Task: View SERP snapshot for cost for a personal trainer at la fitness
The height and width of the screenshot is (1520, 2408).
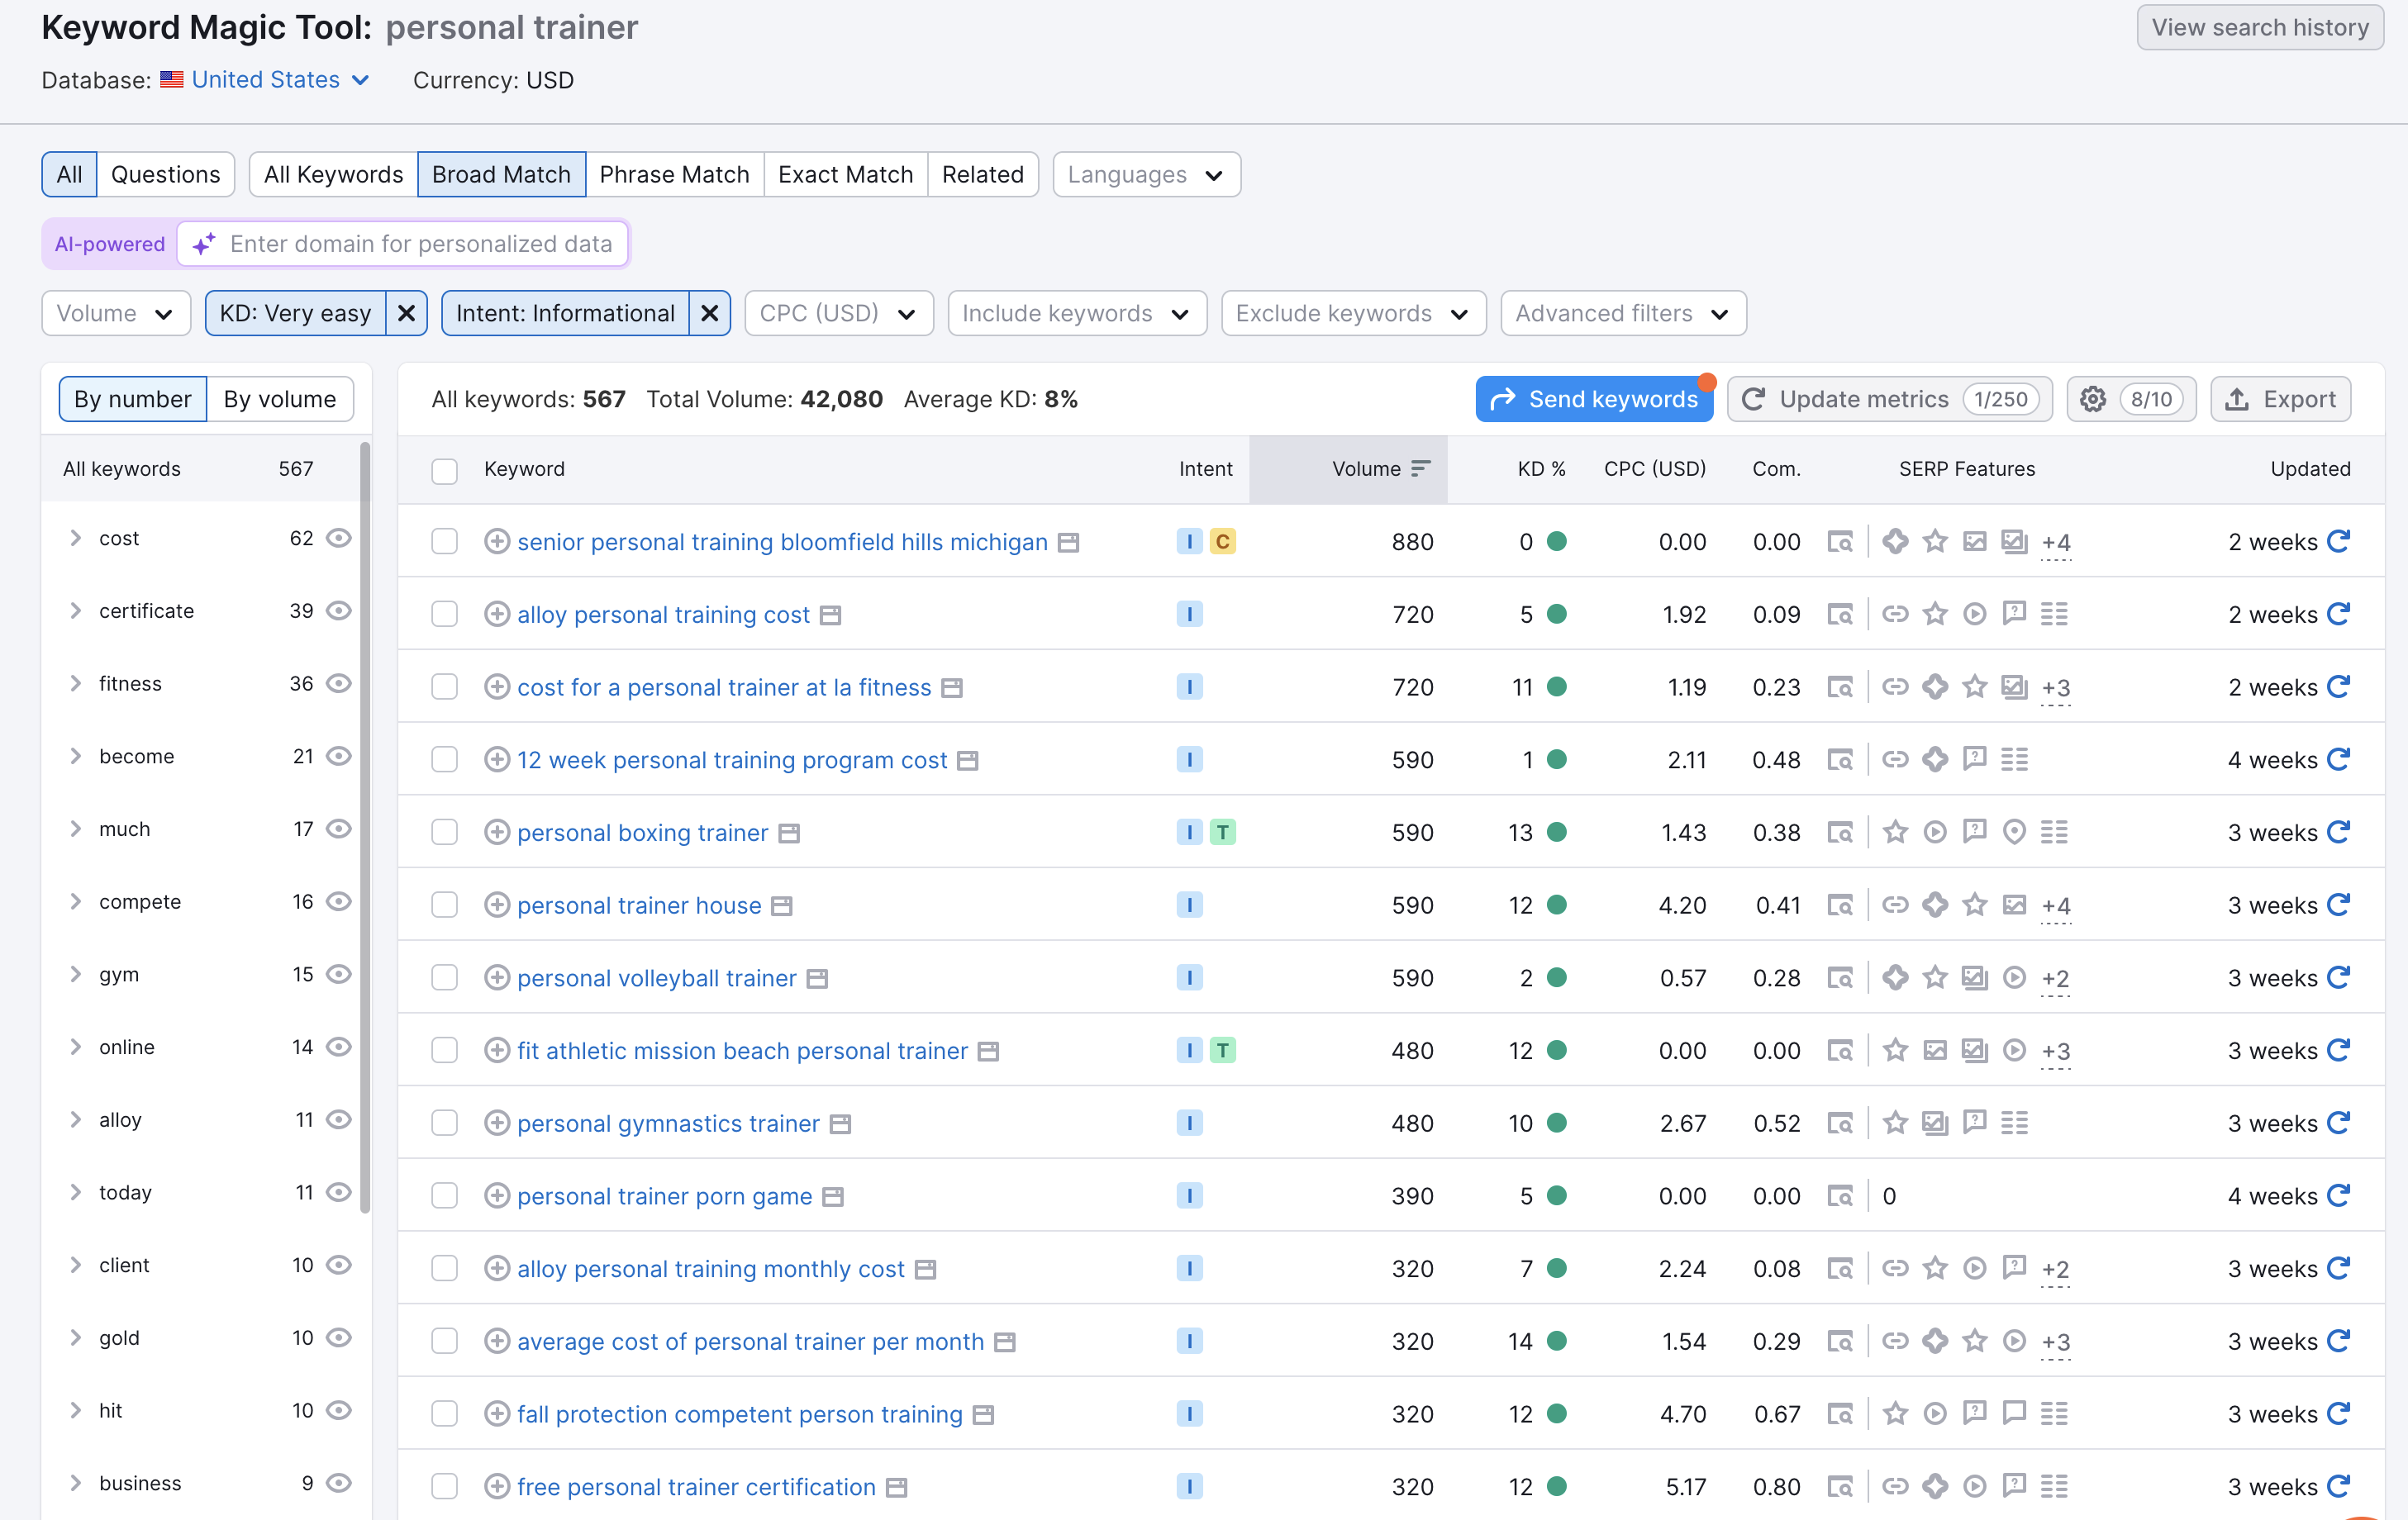Action: (x=1840, y=687)
